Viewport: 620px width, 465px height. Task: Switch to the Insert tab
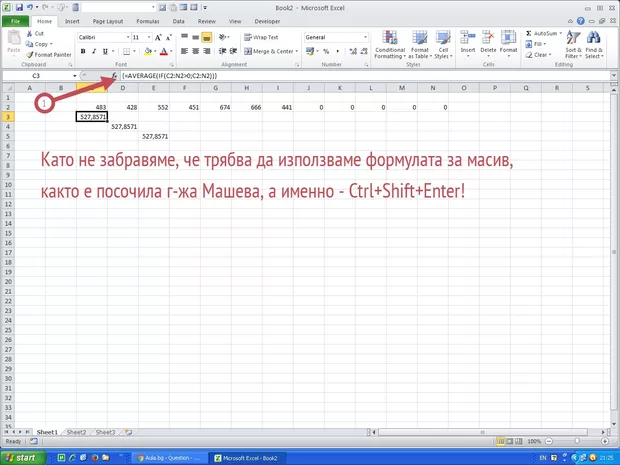coord(72,21)
